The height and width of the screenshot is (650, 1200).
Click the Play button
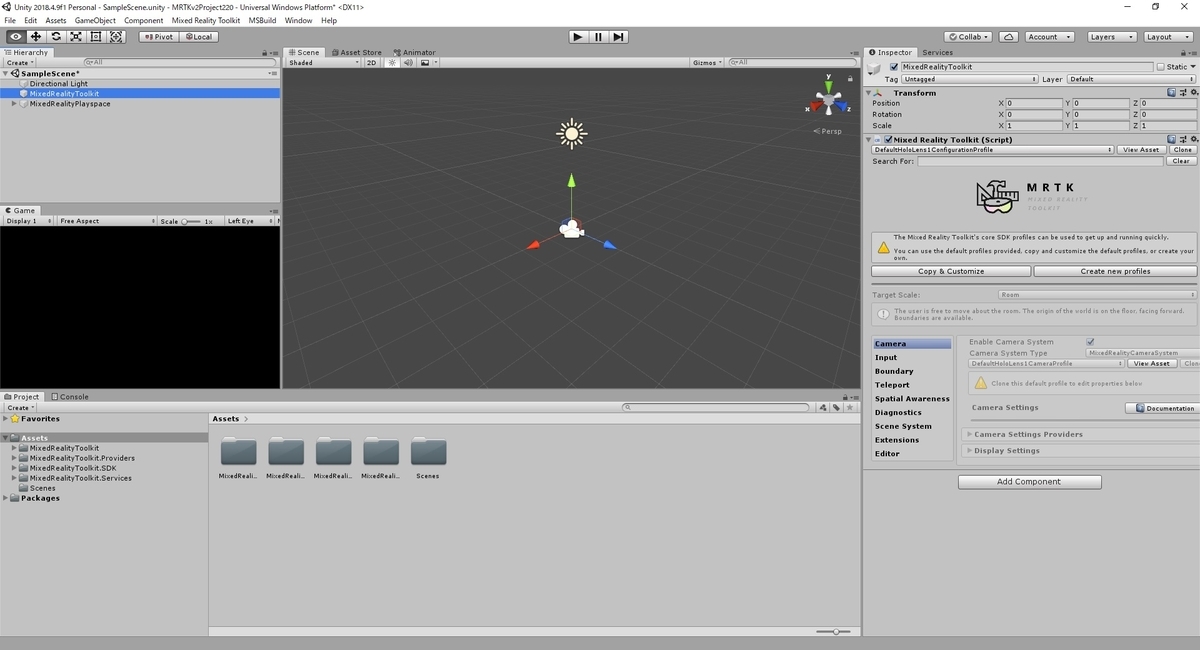578,37
